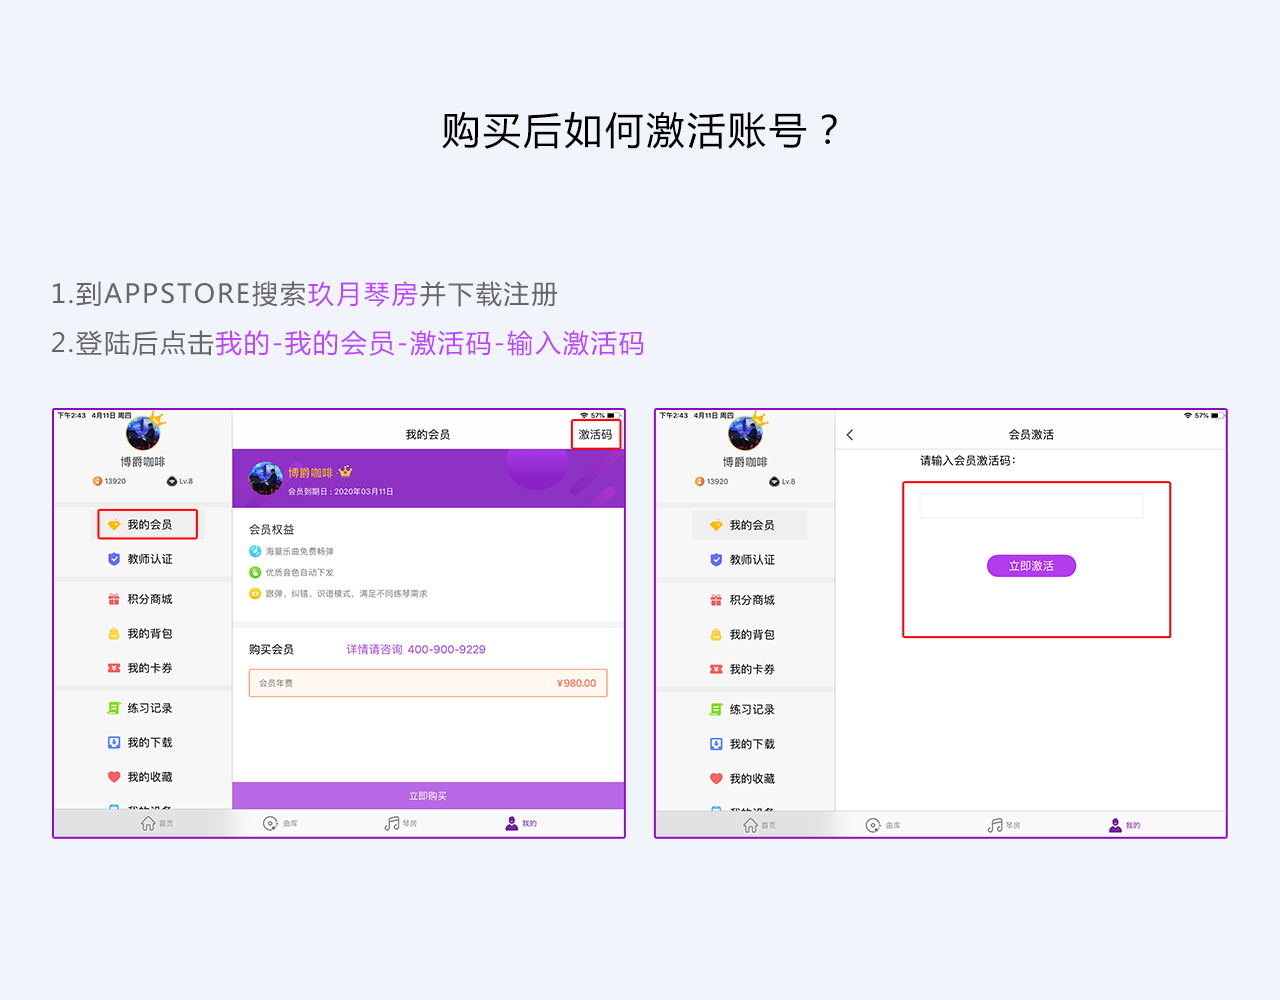Select the 会员年费 ¥980.00 option
This screenshot has width=1280, height=1000.
pyautogui.click(x=428, y=683)
